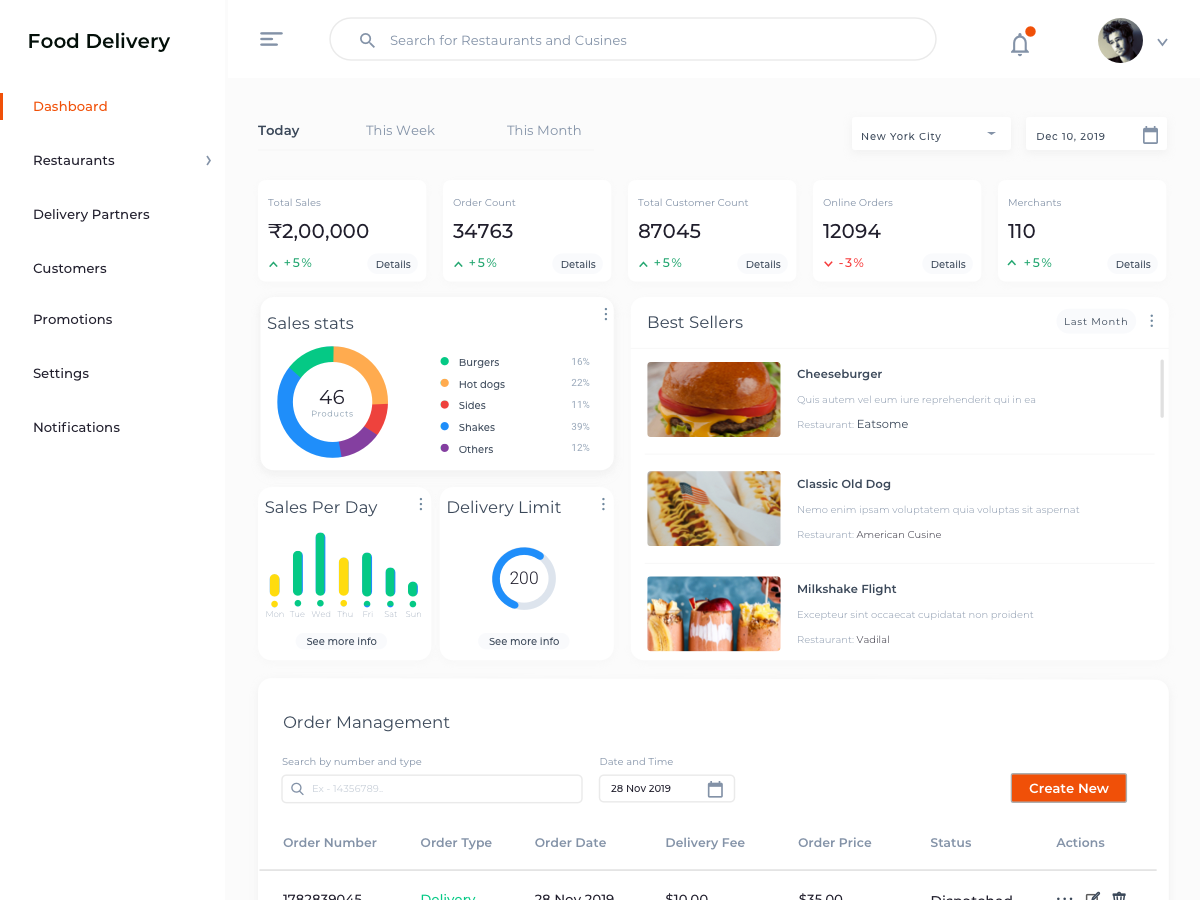This screenshot has height=900, width=1200.
Task: Click the user profile avatar
Action: click(1120, 41)
